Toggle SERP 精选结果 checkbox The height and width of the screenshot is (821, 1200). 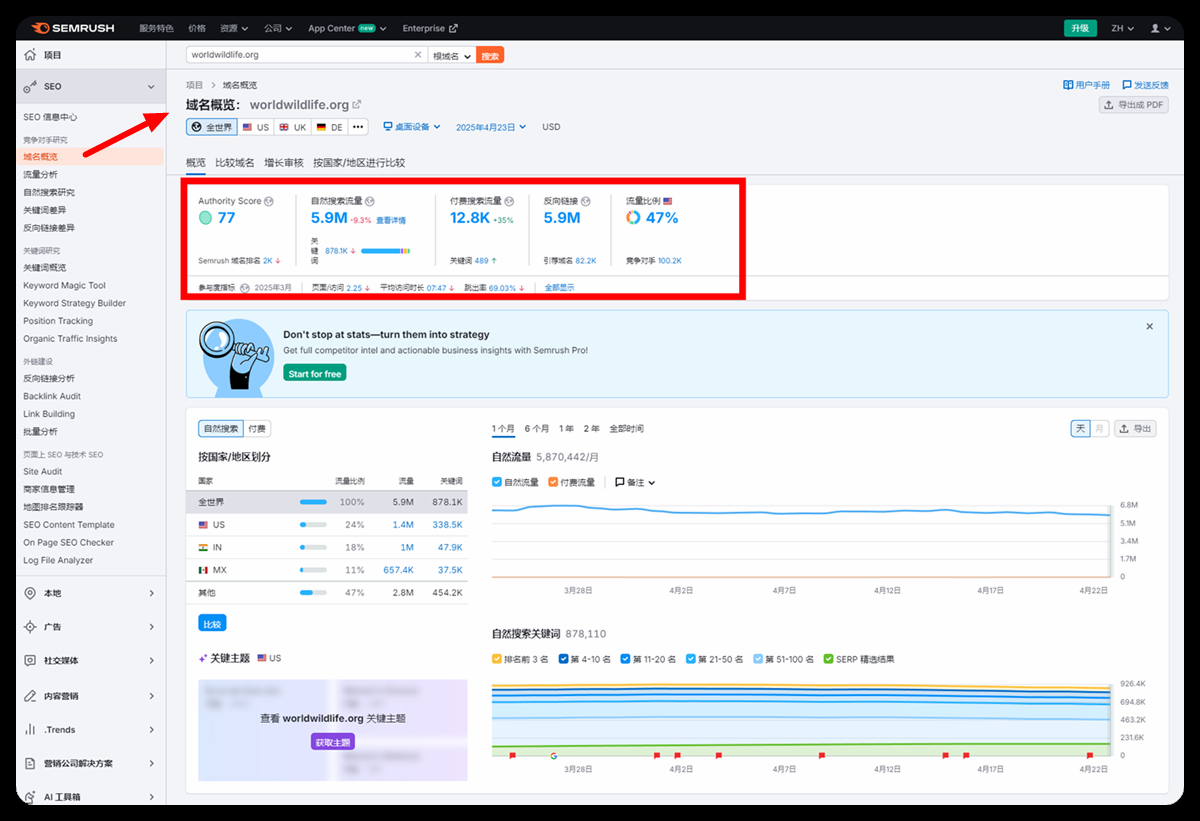point(827,659)
